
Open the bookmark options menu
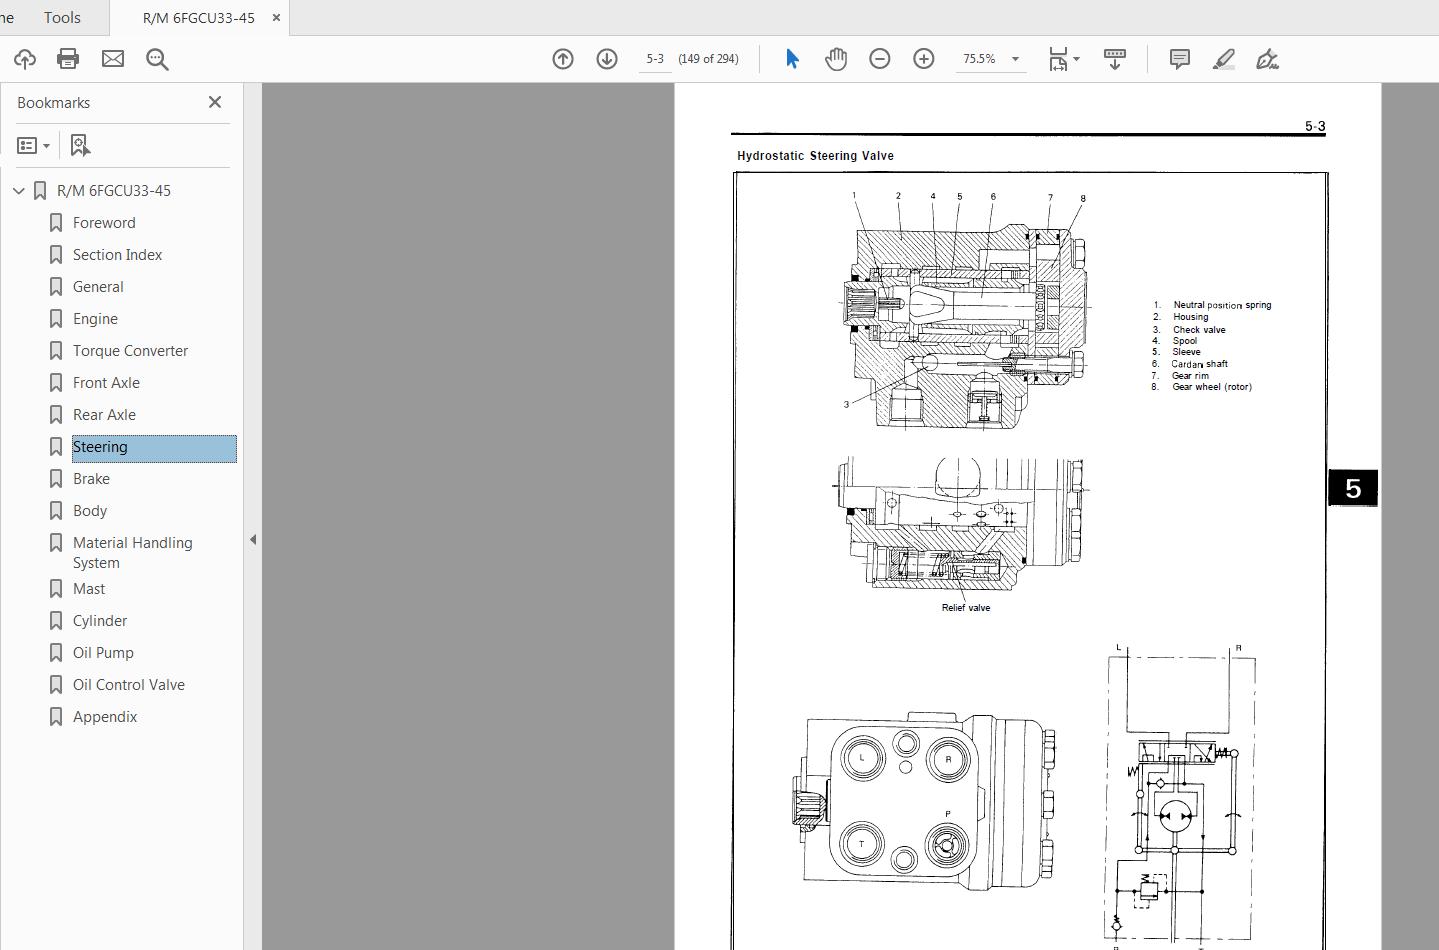click(33, 145)
